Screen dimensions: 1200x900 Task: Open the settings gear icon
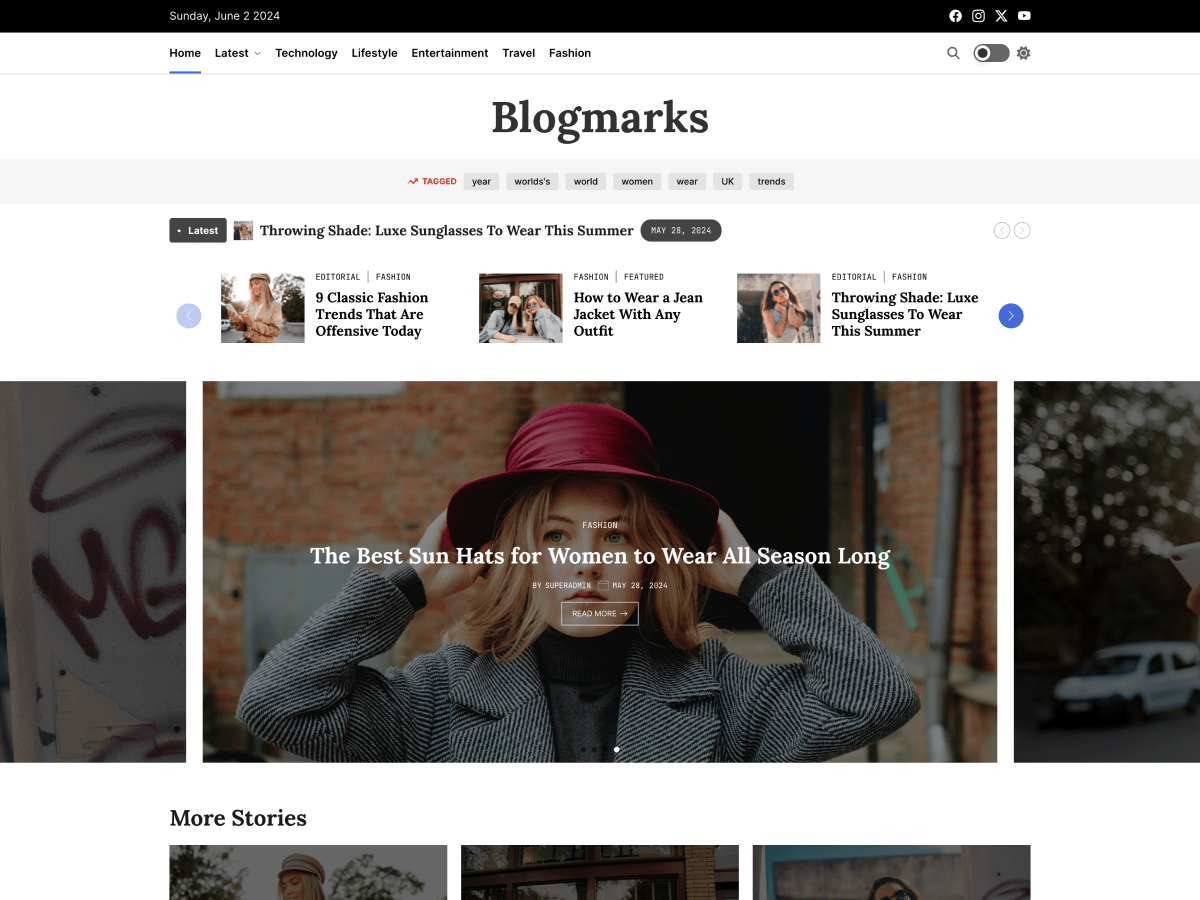pos(1023,53)
